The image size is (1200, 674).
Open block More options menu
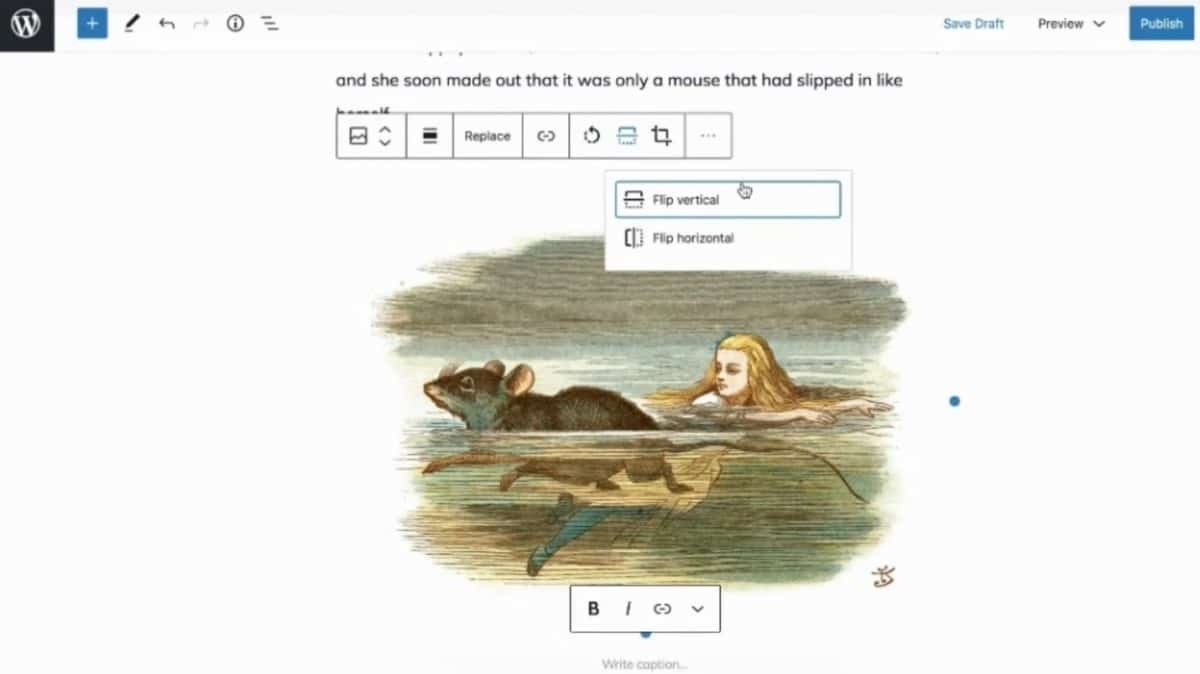point(708,136)
